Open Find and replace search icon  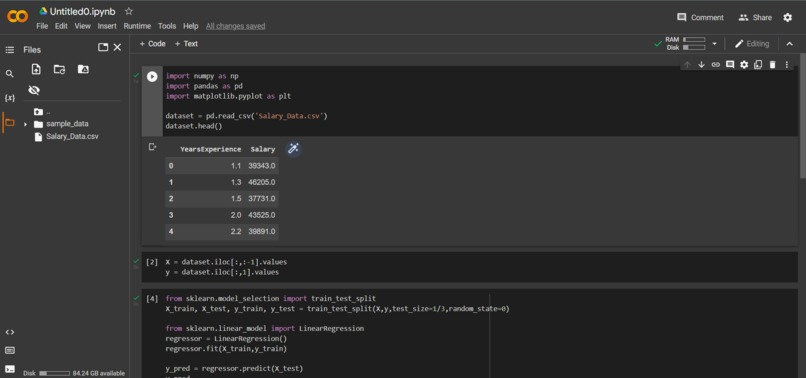(9, 74)
